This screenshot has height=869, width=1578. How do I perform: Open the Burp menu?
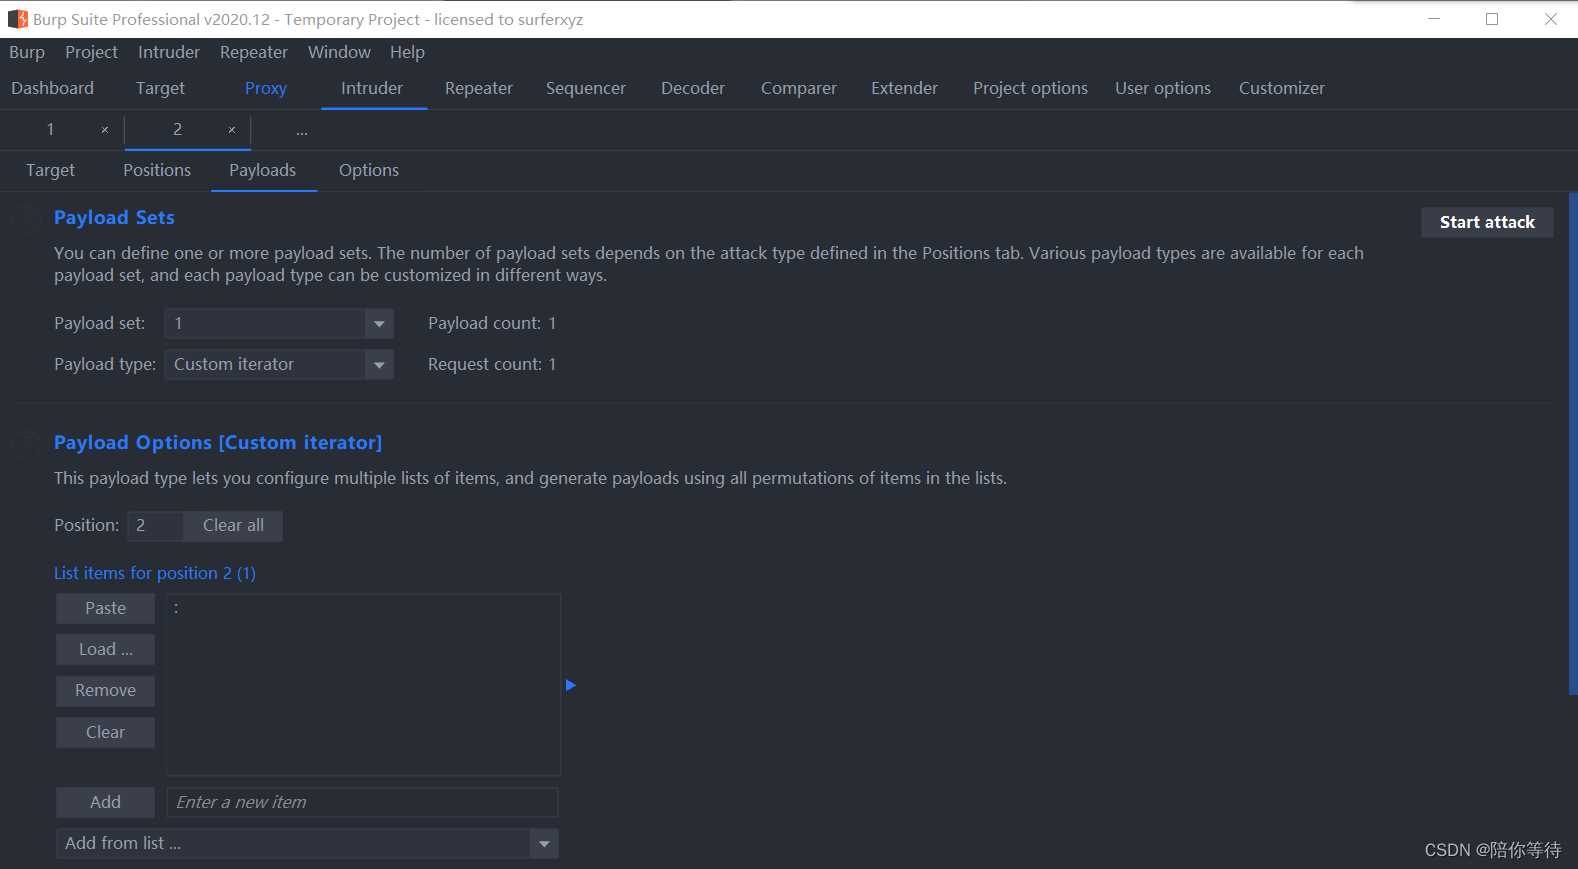pos(27,52)
